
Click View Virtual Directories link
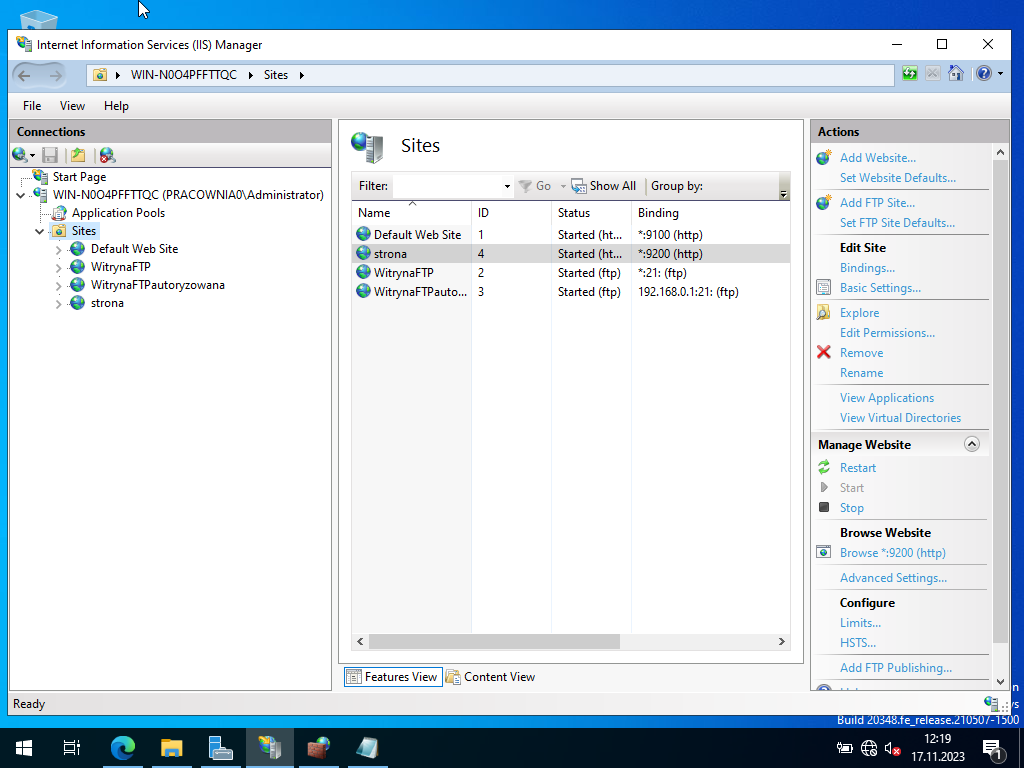[x=901, y=417]
